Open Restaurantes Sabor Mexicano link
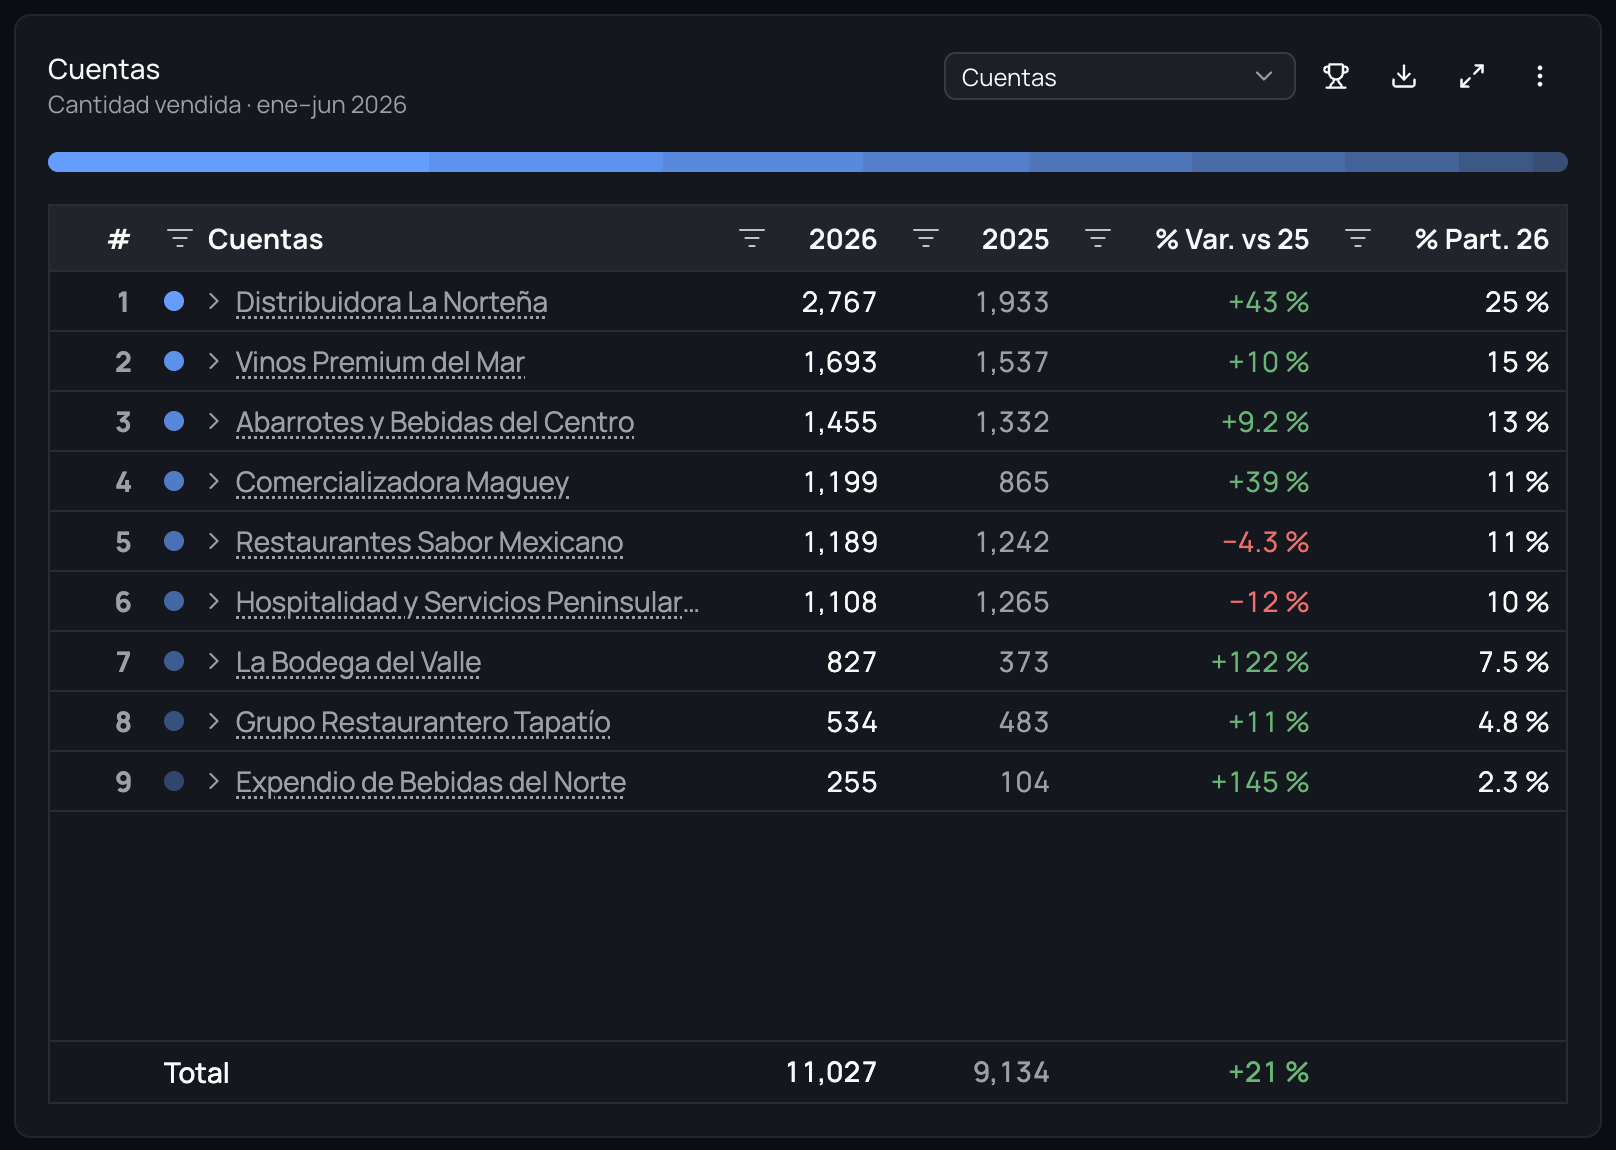The height and width of the screenshot is (1150, 1616). (429, 542)
